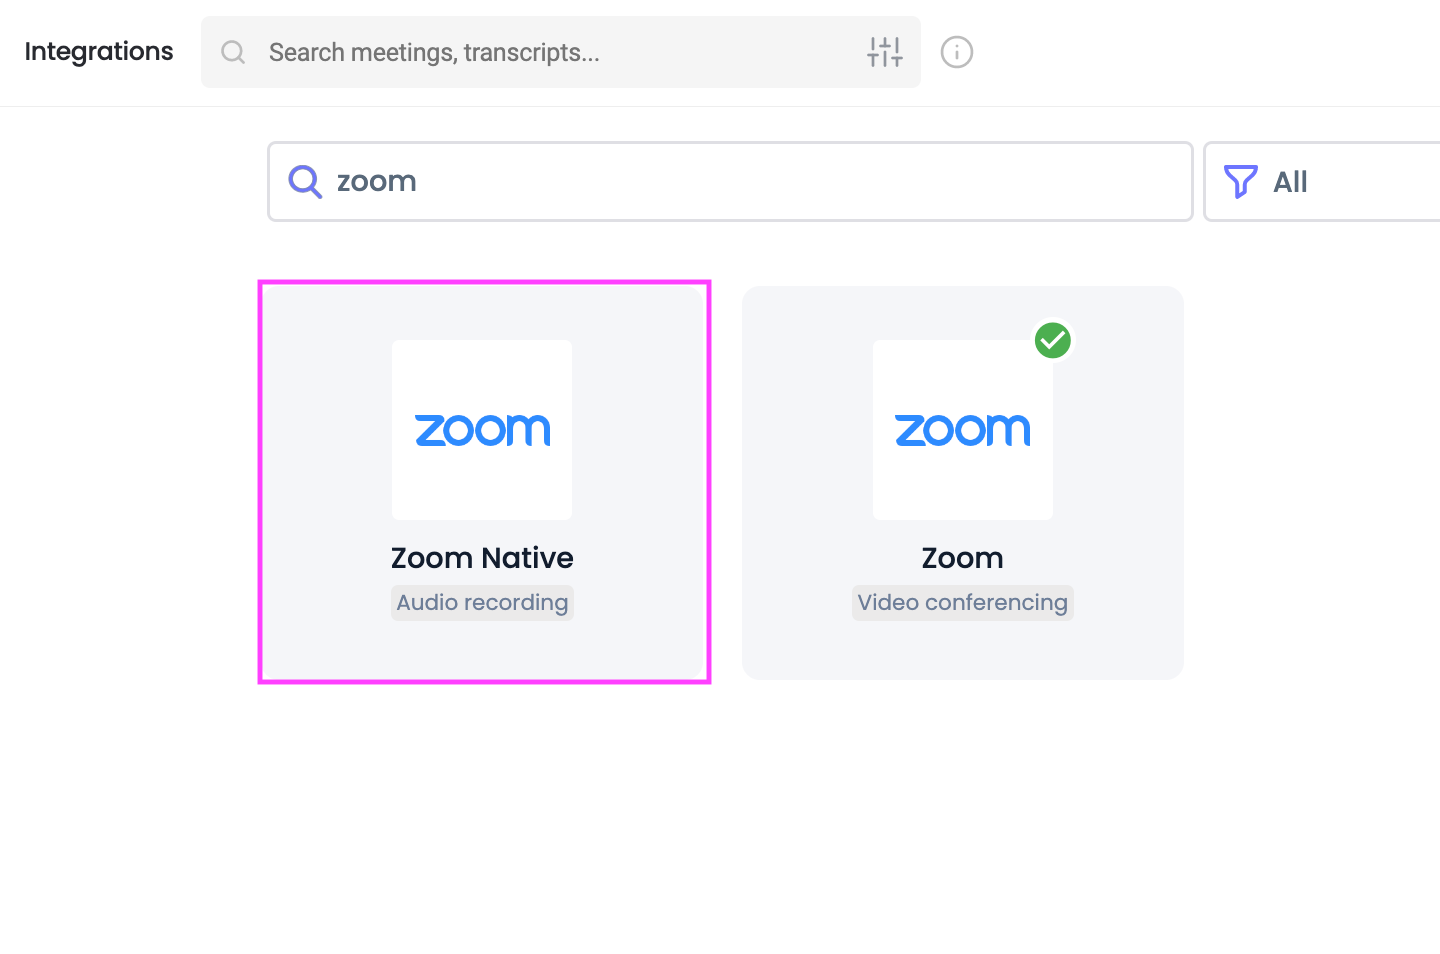Click the search magnifier icon in top bar
This screenshot has width=1440, height=954.
(233, 52)
